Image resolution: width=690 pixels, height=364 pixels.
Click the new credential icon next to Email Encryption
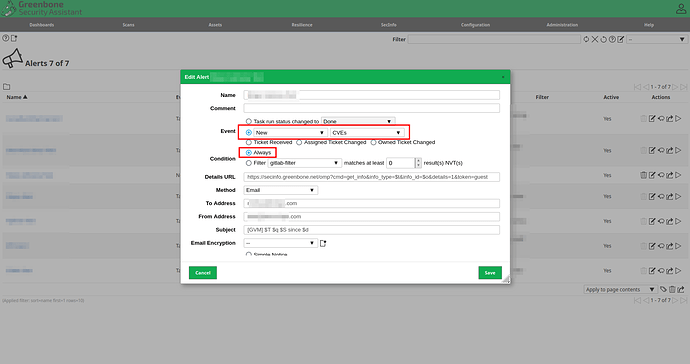[323, 243]
